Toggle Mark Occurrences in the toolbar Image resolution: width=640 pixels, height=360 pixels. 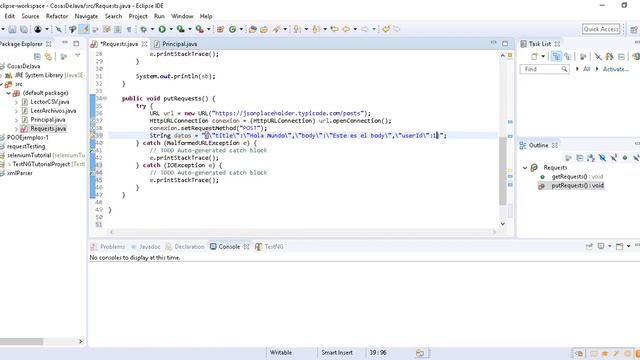click(84, 29)
